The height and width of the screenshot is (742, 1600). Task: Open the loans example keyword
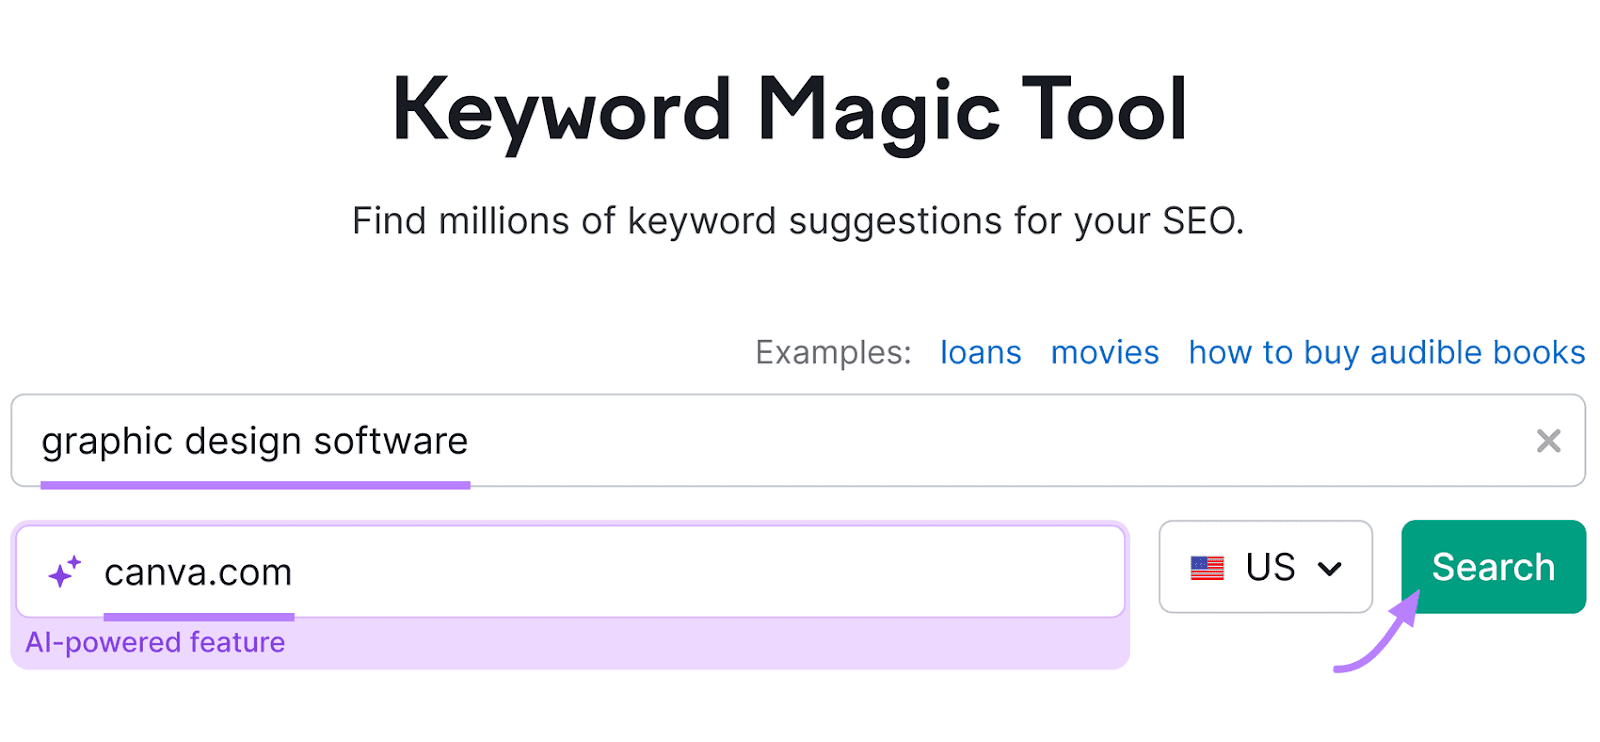(980, 352)
